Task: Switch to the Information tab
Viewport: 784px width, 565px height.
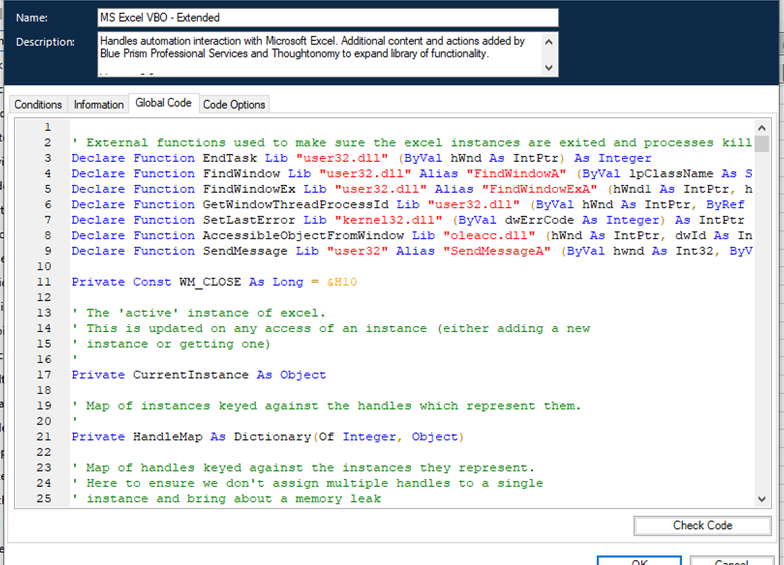Action: coord(98,104)
